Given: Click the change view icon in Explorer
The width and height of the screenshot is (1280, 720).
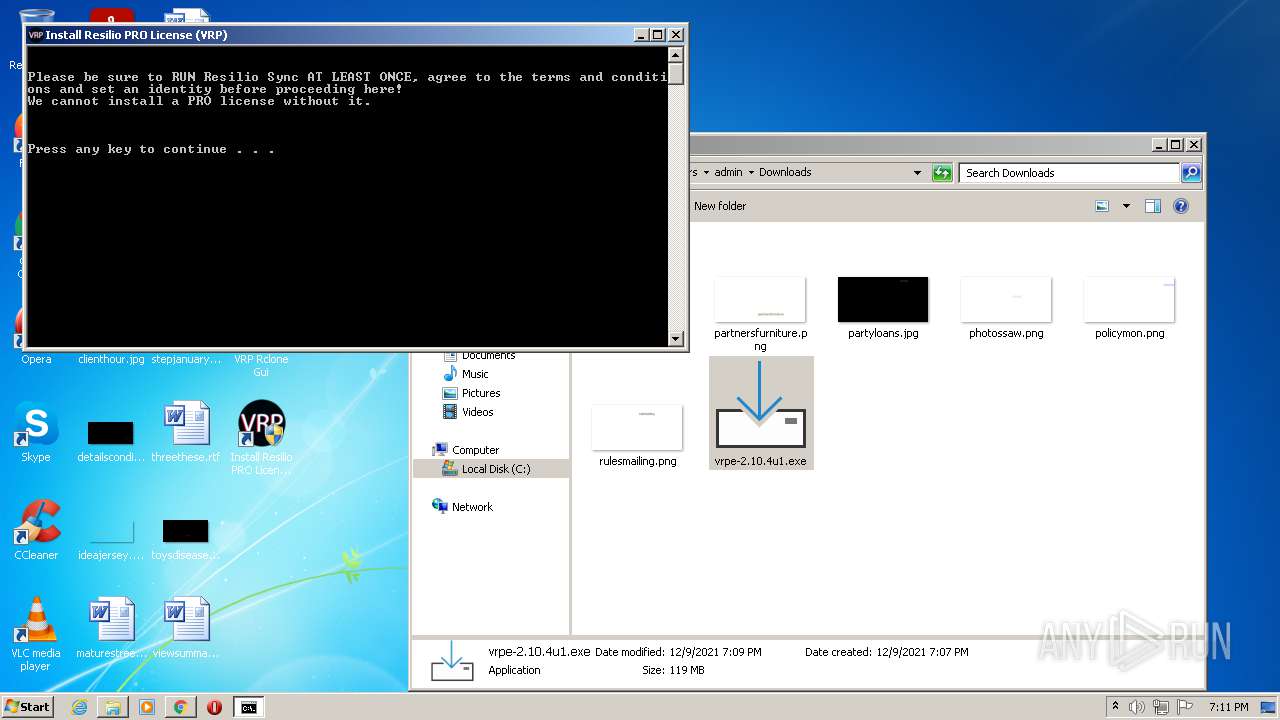Looking at the screenshot, I should point(1102,206).
